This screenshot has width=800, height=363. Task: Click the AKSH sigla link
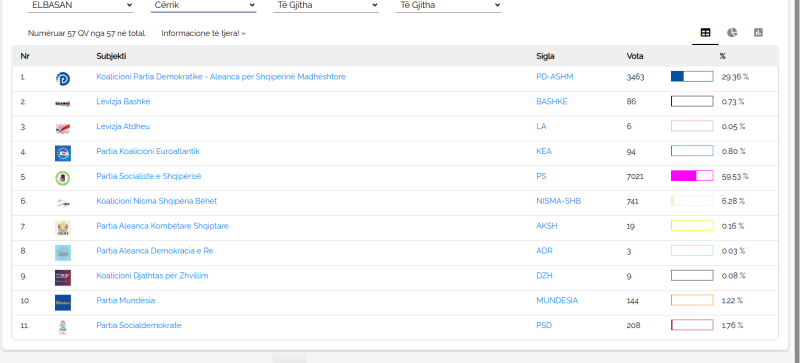click(x=547, y=226)
